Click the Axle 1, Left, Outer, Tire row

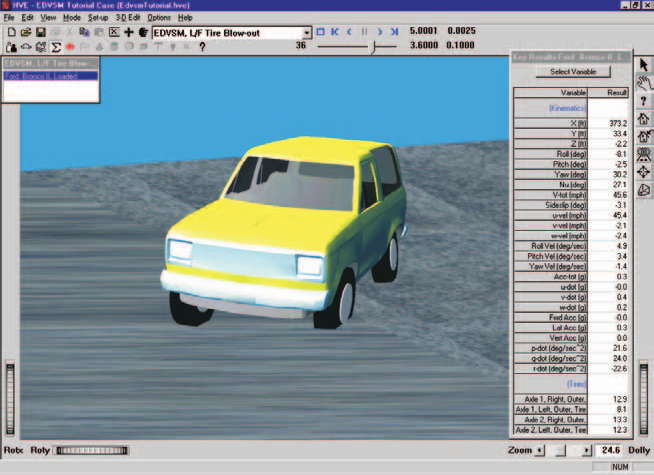click(571, 410)
